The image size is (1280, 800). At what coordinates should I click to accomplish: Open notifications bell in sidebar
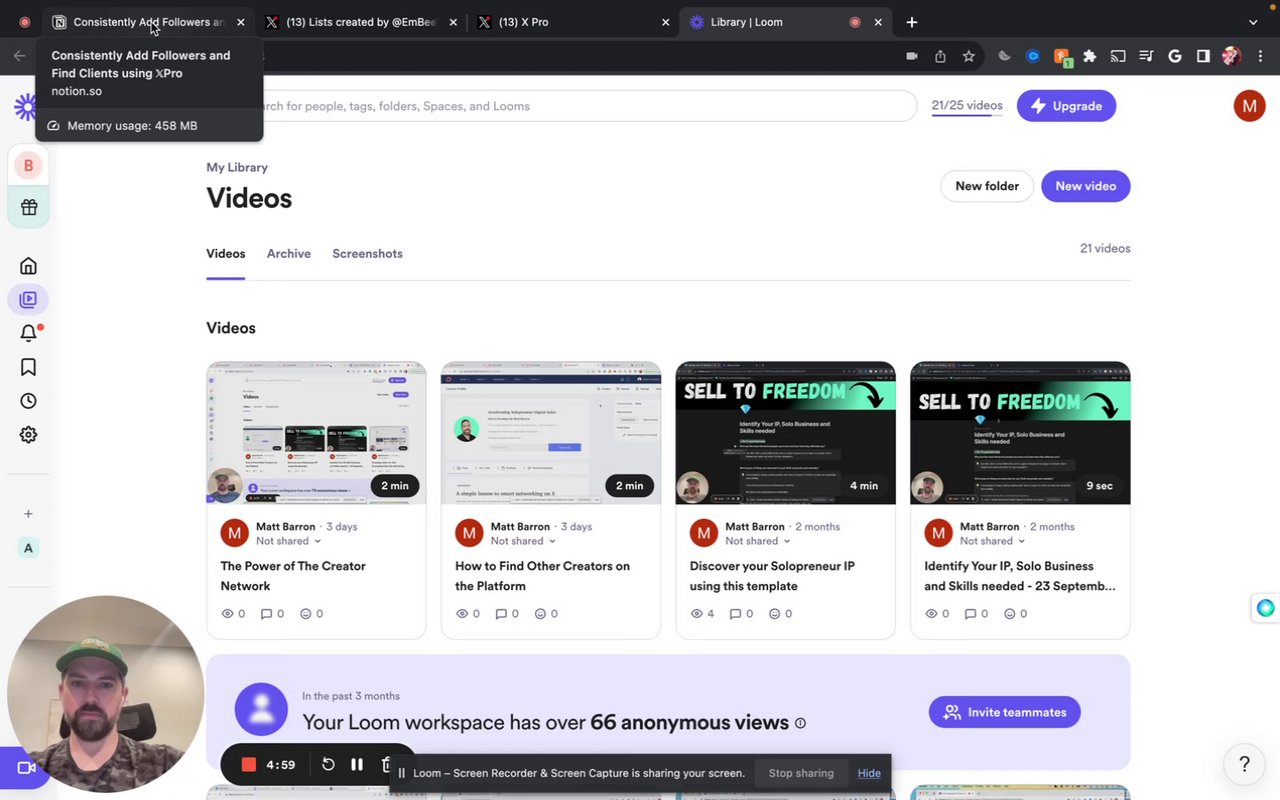coord(28,333)
